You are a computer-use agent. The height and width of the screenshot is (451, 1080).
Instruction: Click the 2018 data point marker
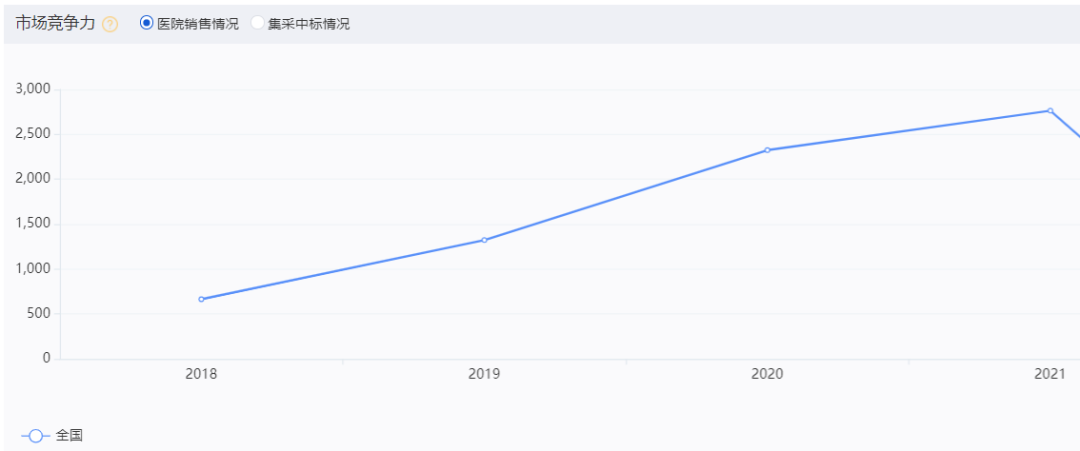(201, 299)
